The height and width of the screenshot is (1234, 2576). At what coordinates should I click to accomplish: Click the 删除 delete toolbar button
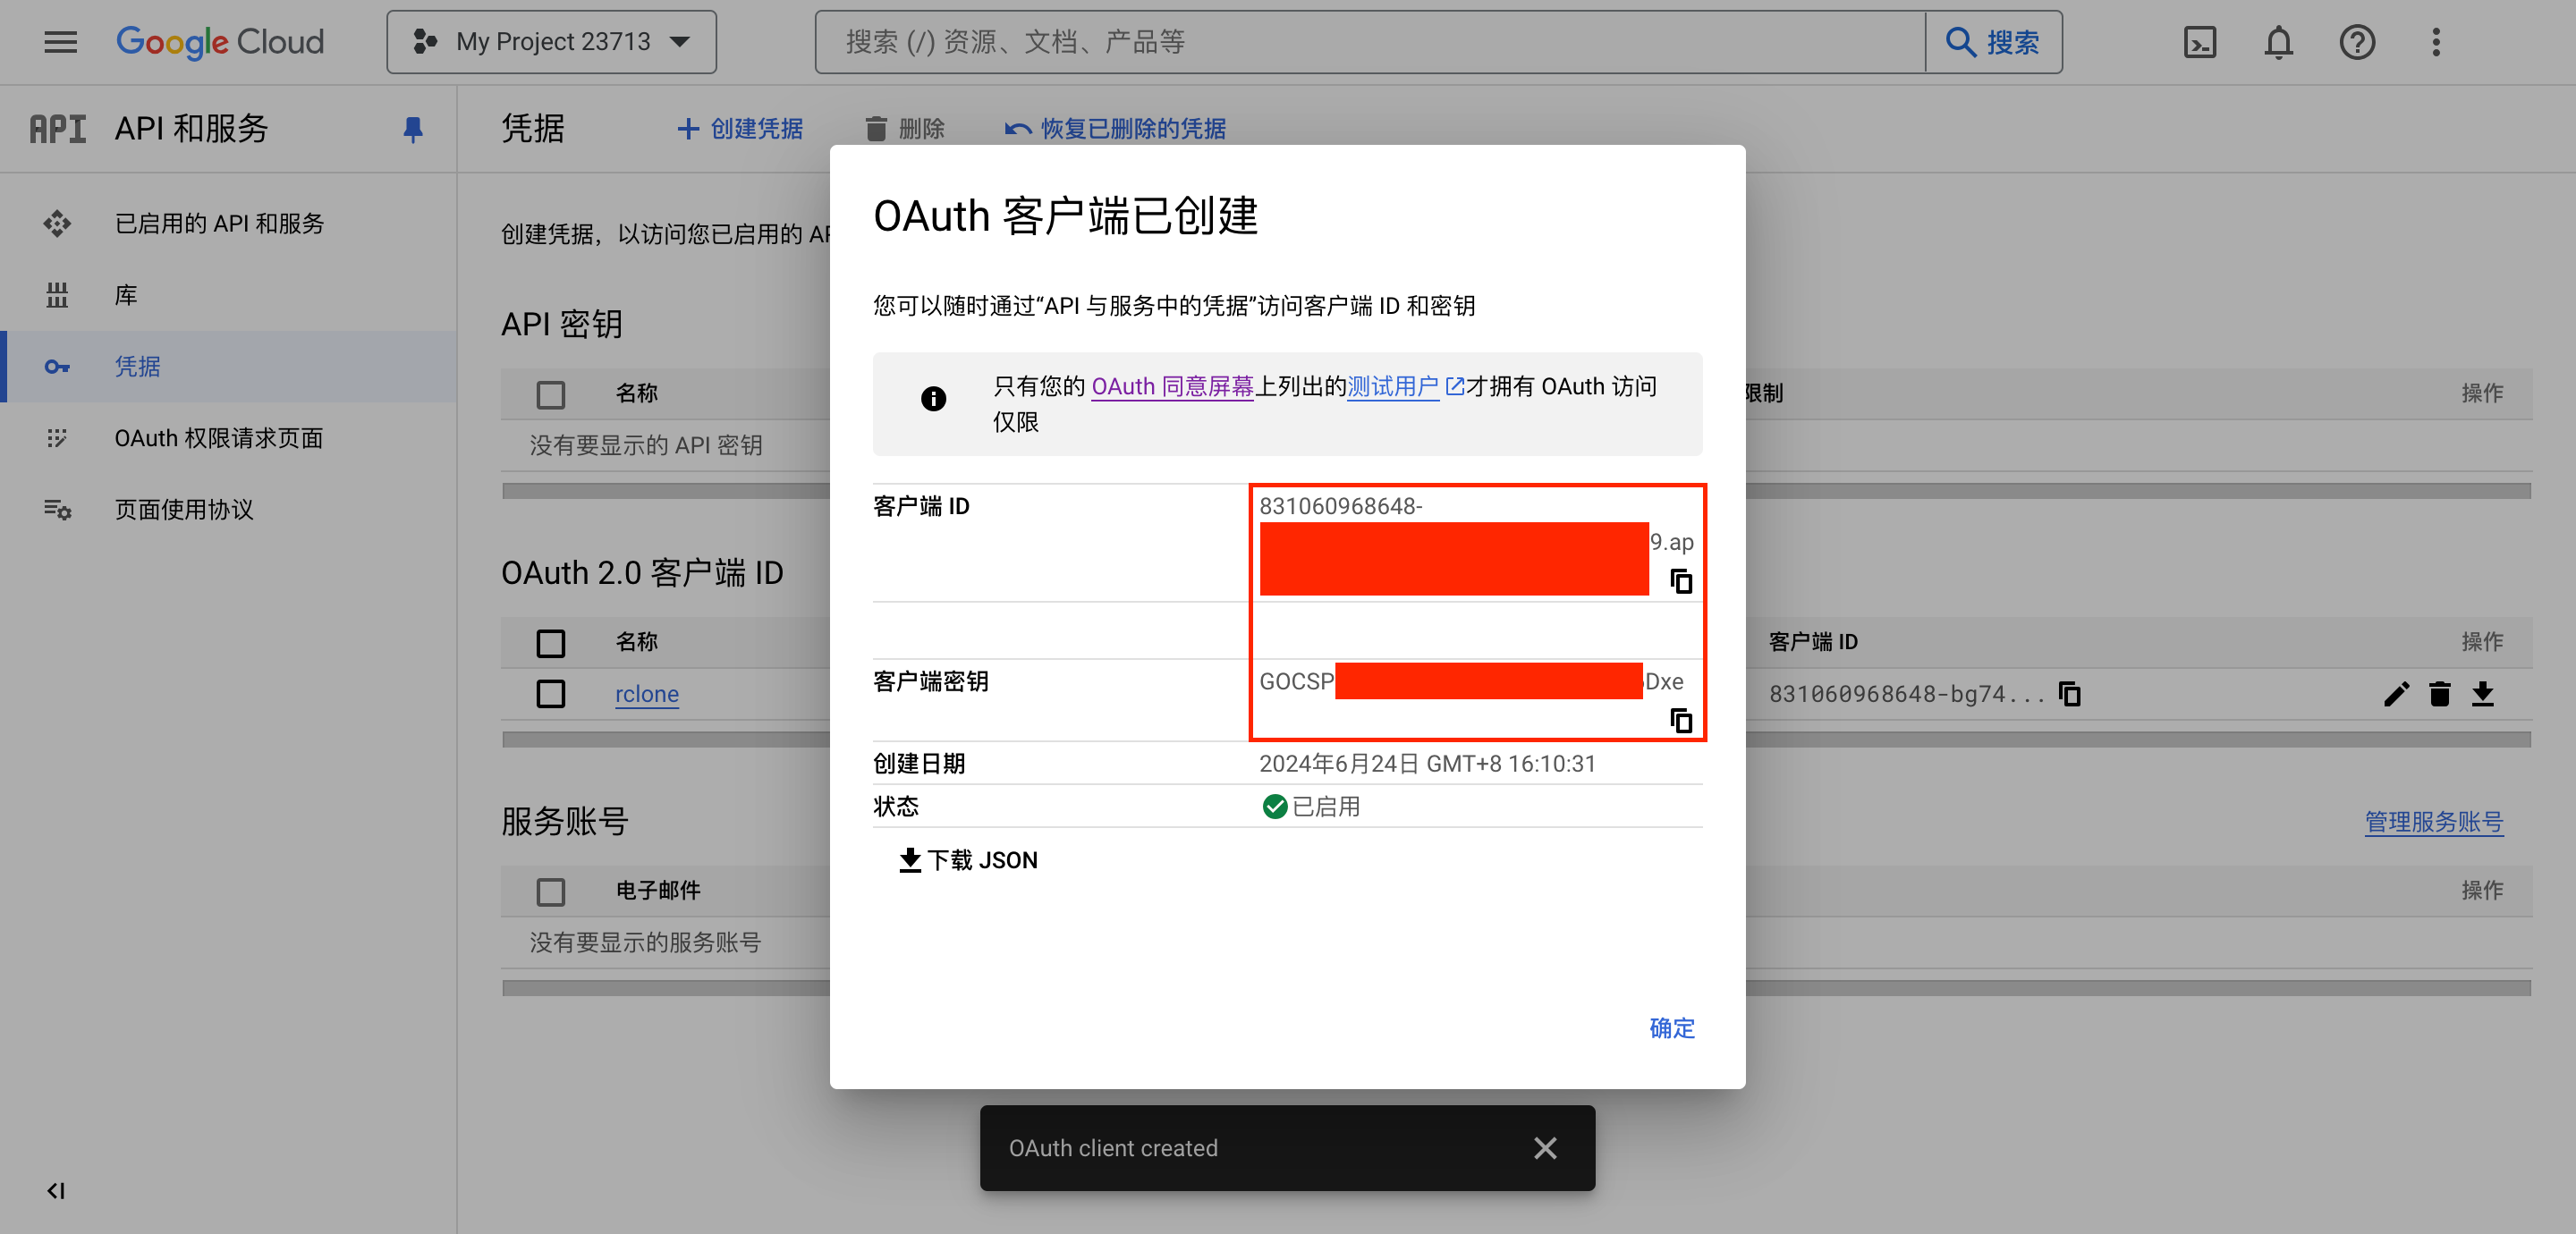coord(905,129)
